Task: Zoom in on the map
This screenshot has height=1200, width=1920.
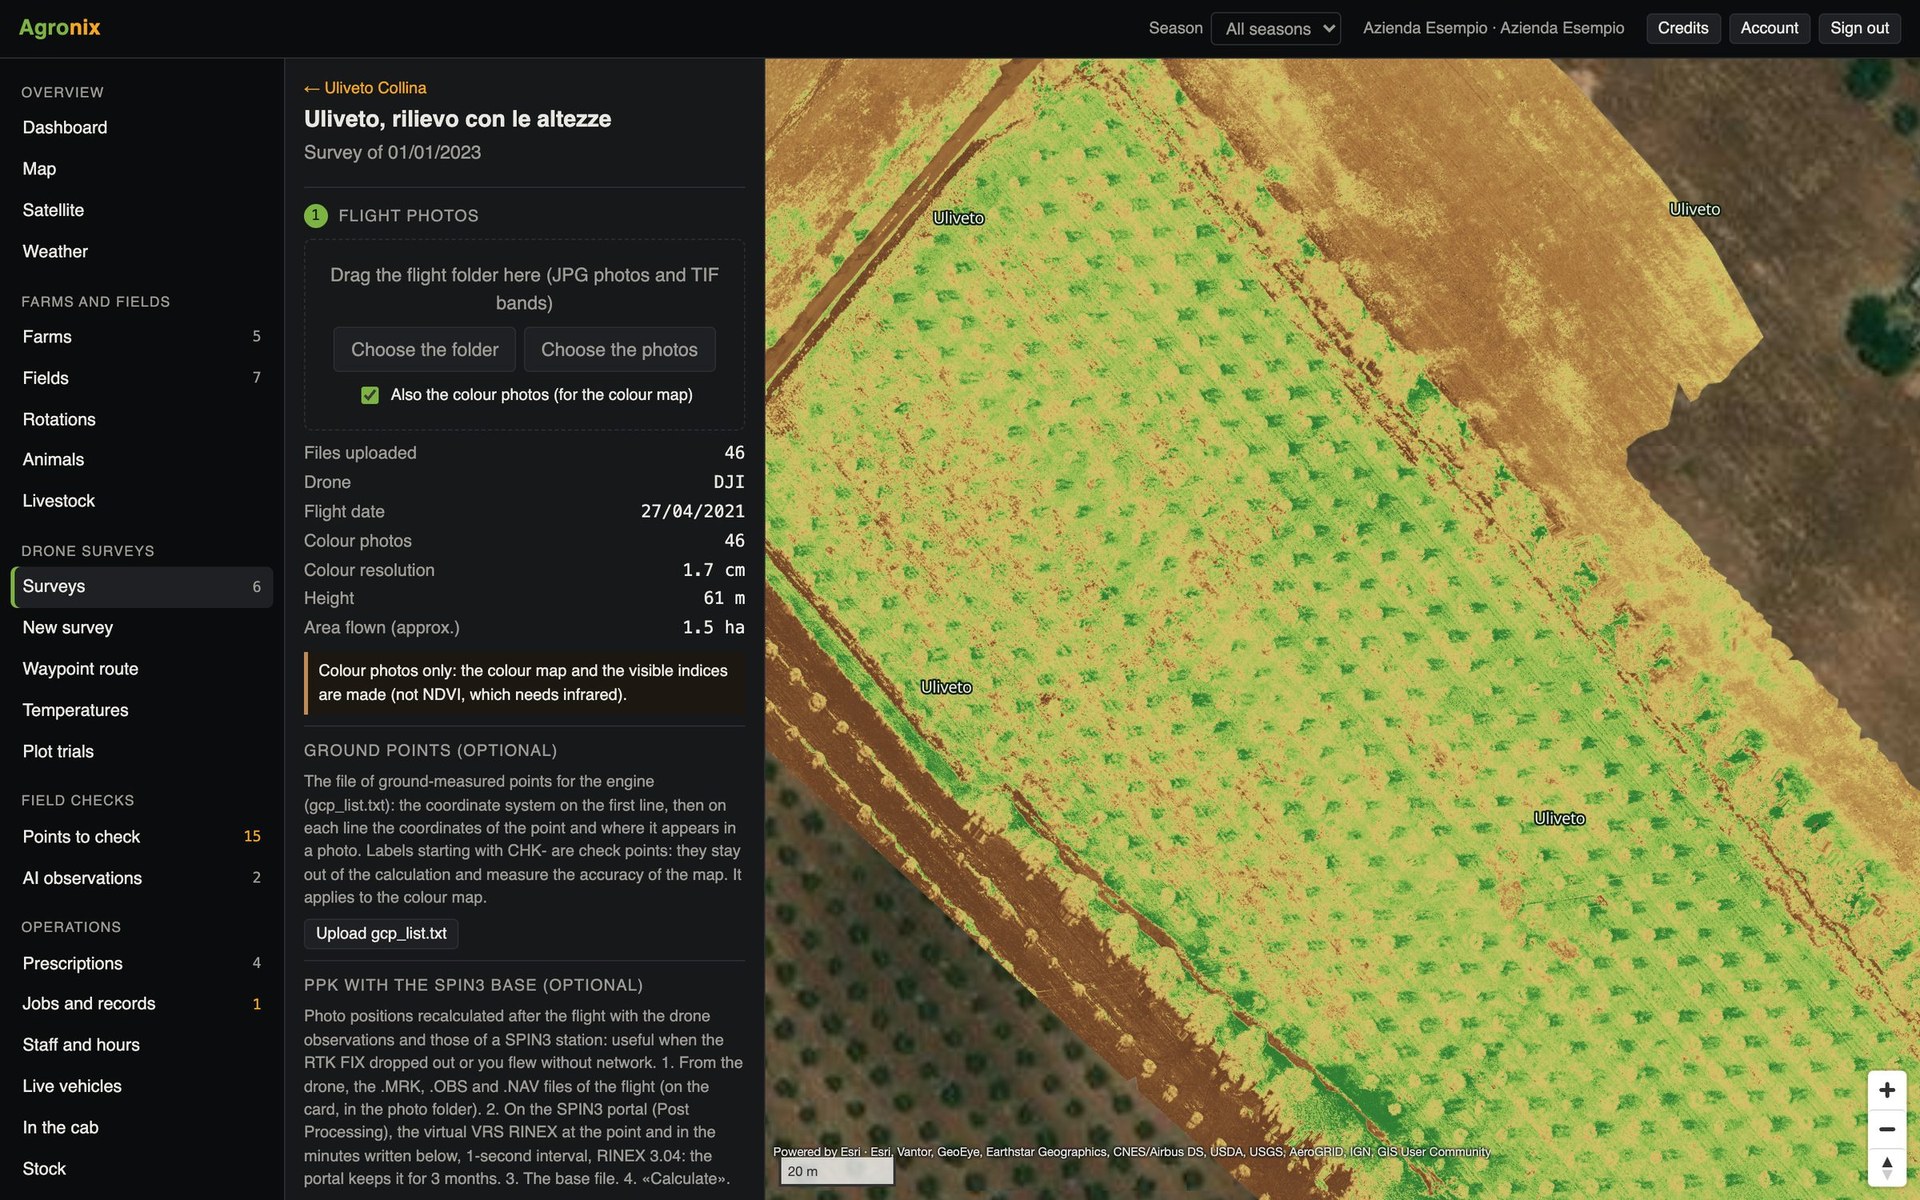Action: point(1886,1090)
